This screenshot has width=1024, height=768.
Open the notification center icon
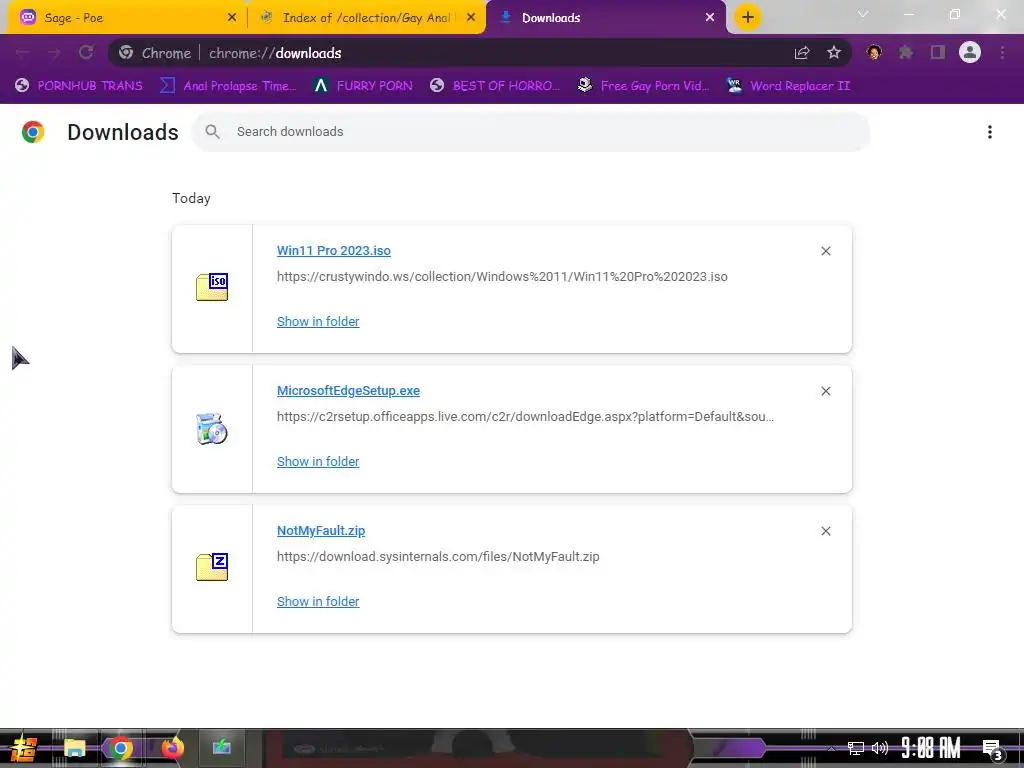(993, 750)
